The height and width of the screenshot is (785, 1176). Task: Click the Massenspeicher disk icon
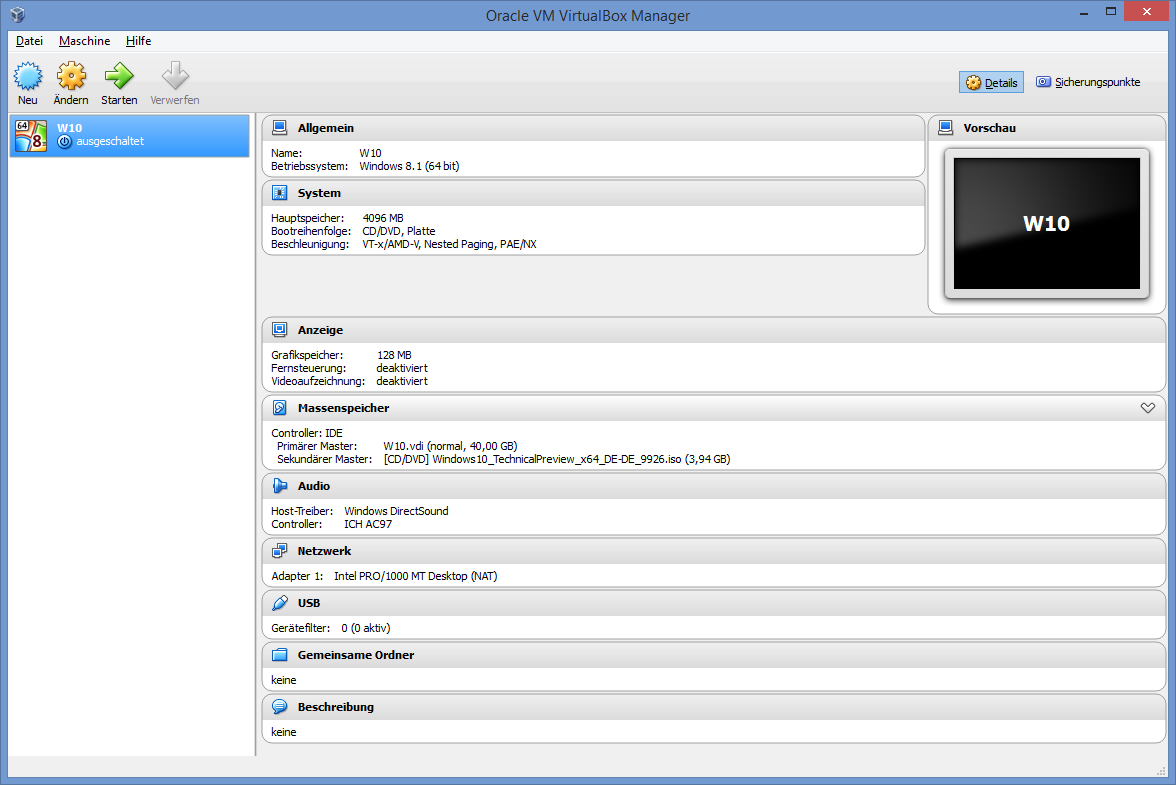(x=280, y=408)
